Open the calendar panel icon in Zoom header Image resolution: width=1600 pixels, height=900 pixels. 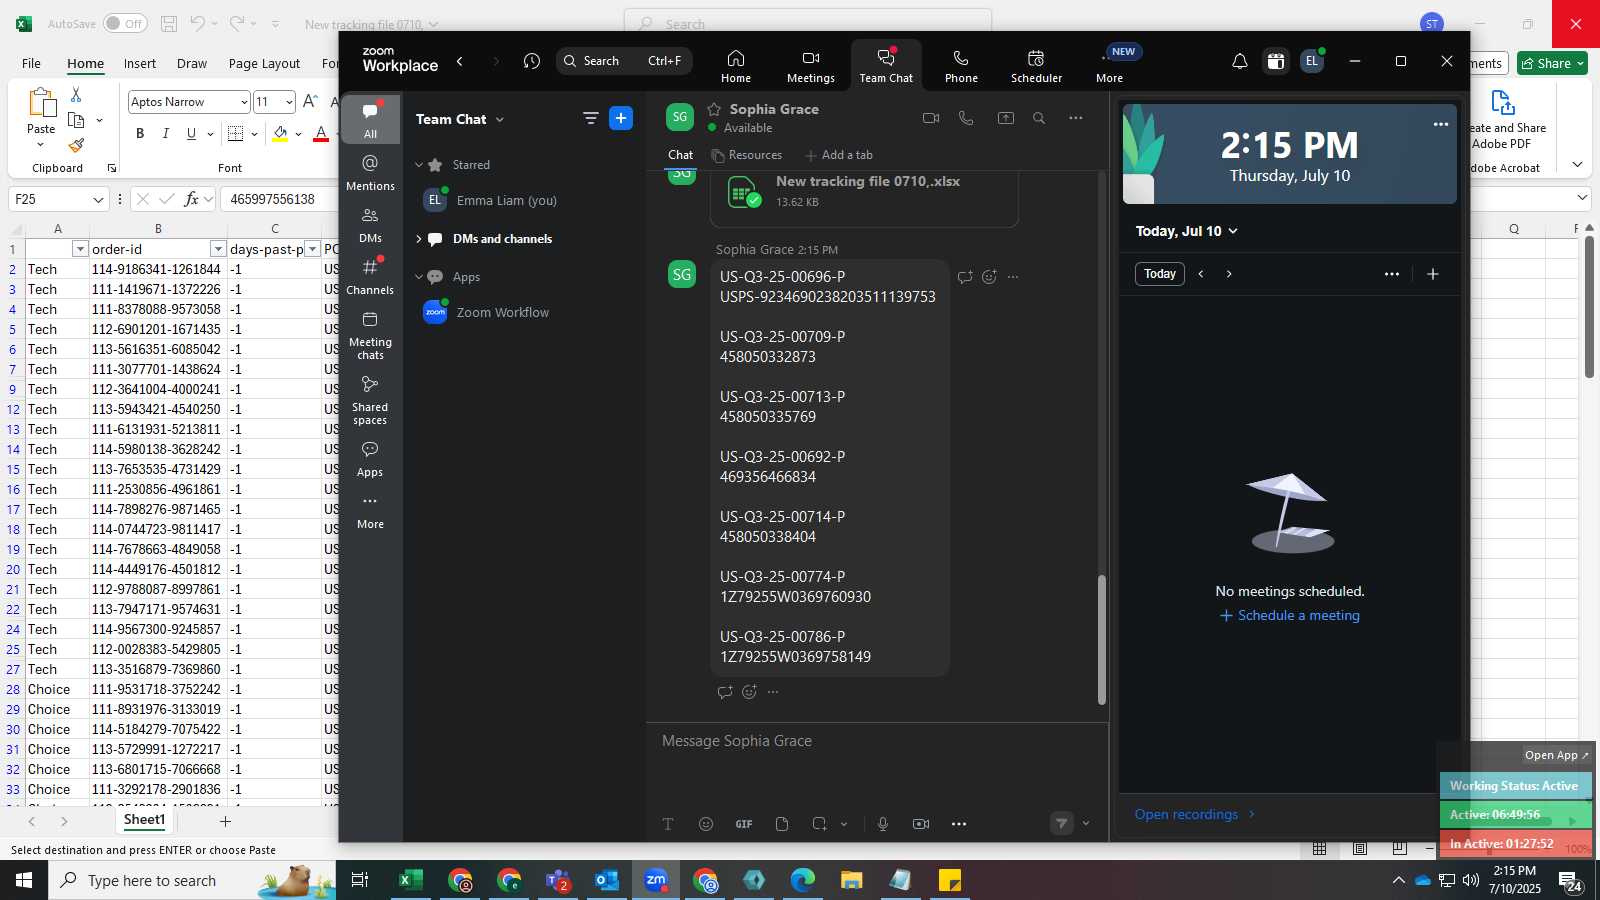point(1276,61)
